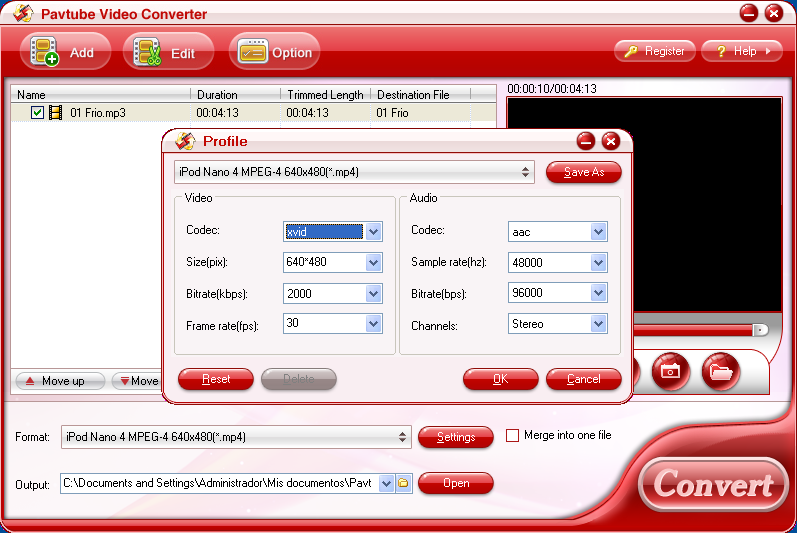The height and width of the screenshot is (533, 797).
Task: Expand the video Size 640*480 dropdown
Action: pyautogui.click(x=374, y=263)
